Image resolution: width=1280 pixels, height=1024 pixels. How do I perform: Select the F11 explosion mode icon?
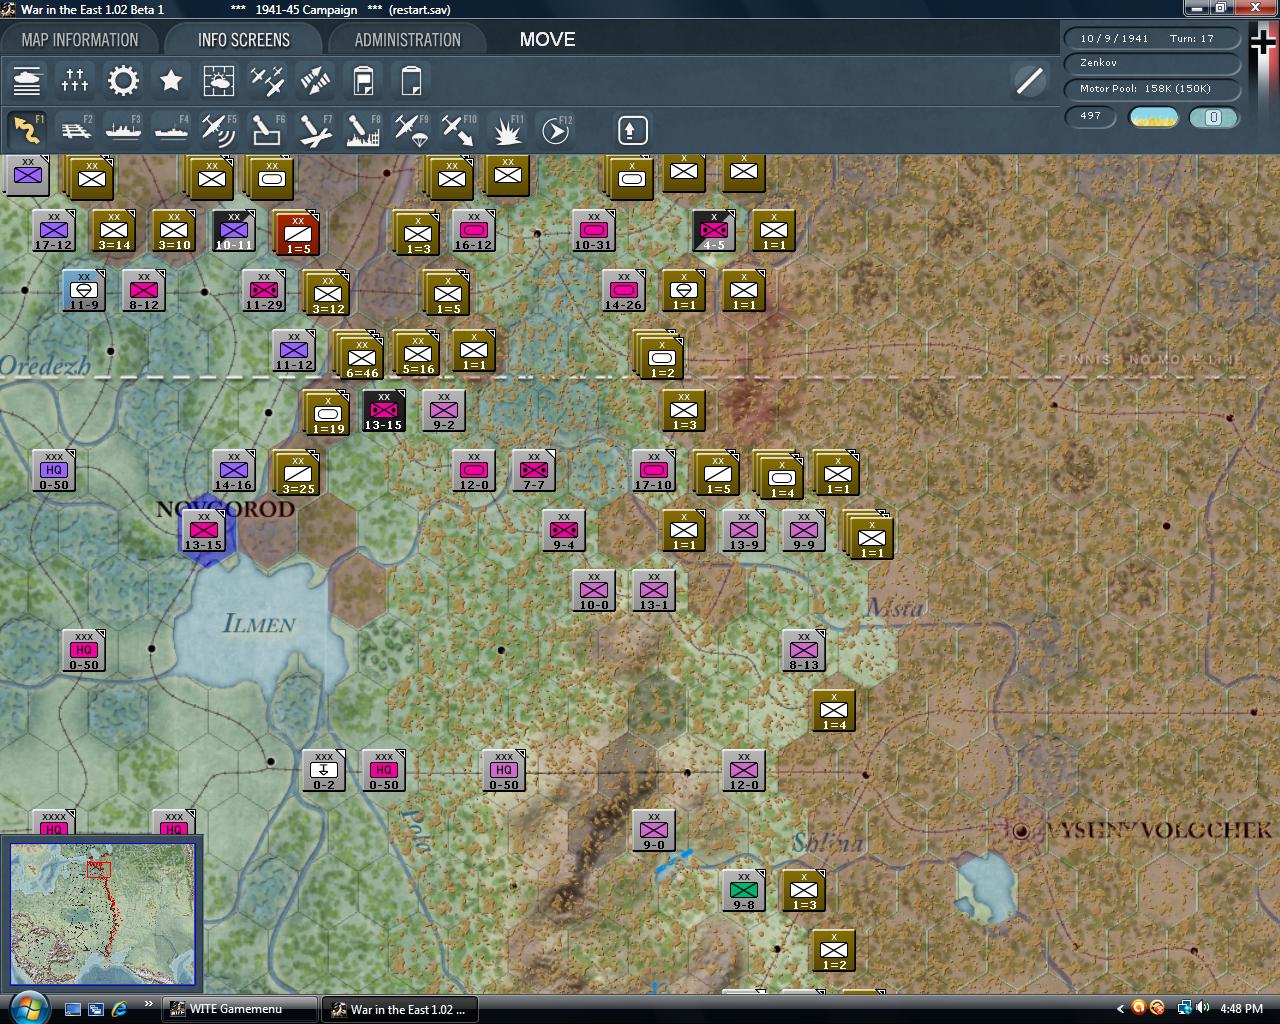click(507, 130)
